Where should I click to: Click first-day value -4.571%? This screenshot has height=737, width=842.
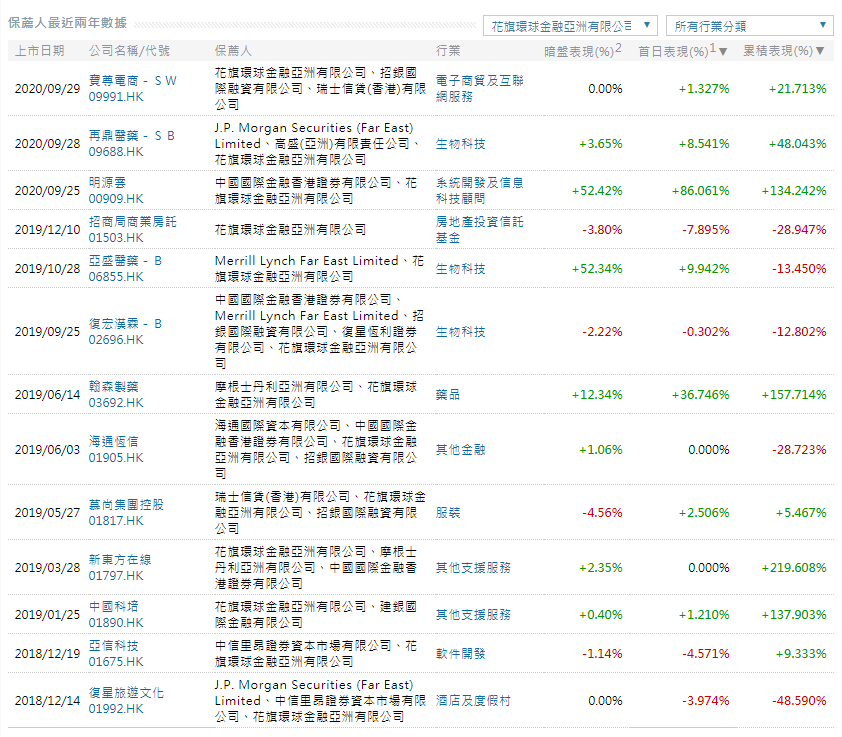coord(706,654)
